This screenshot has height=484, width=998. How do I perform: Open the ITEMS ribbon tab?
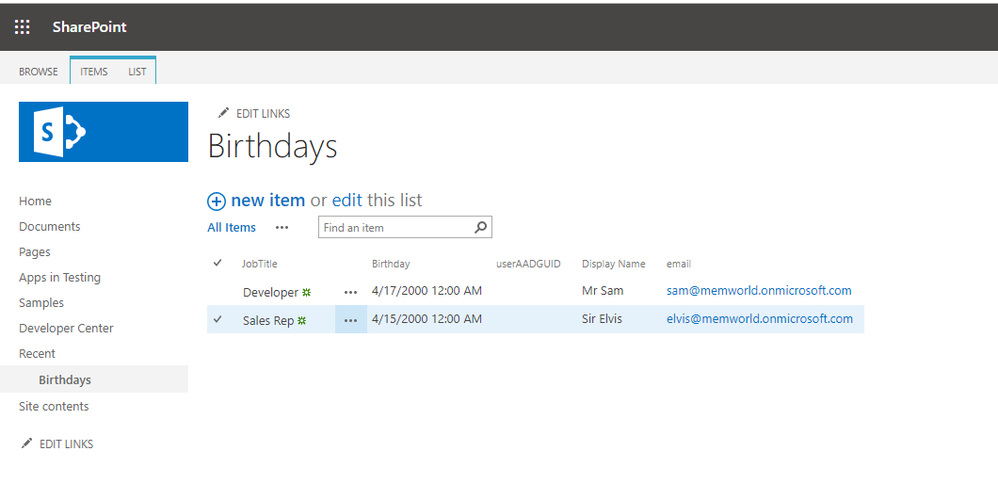click(x=94, y=72)
